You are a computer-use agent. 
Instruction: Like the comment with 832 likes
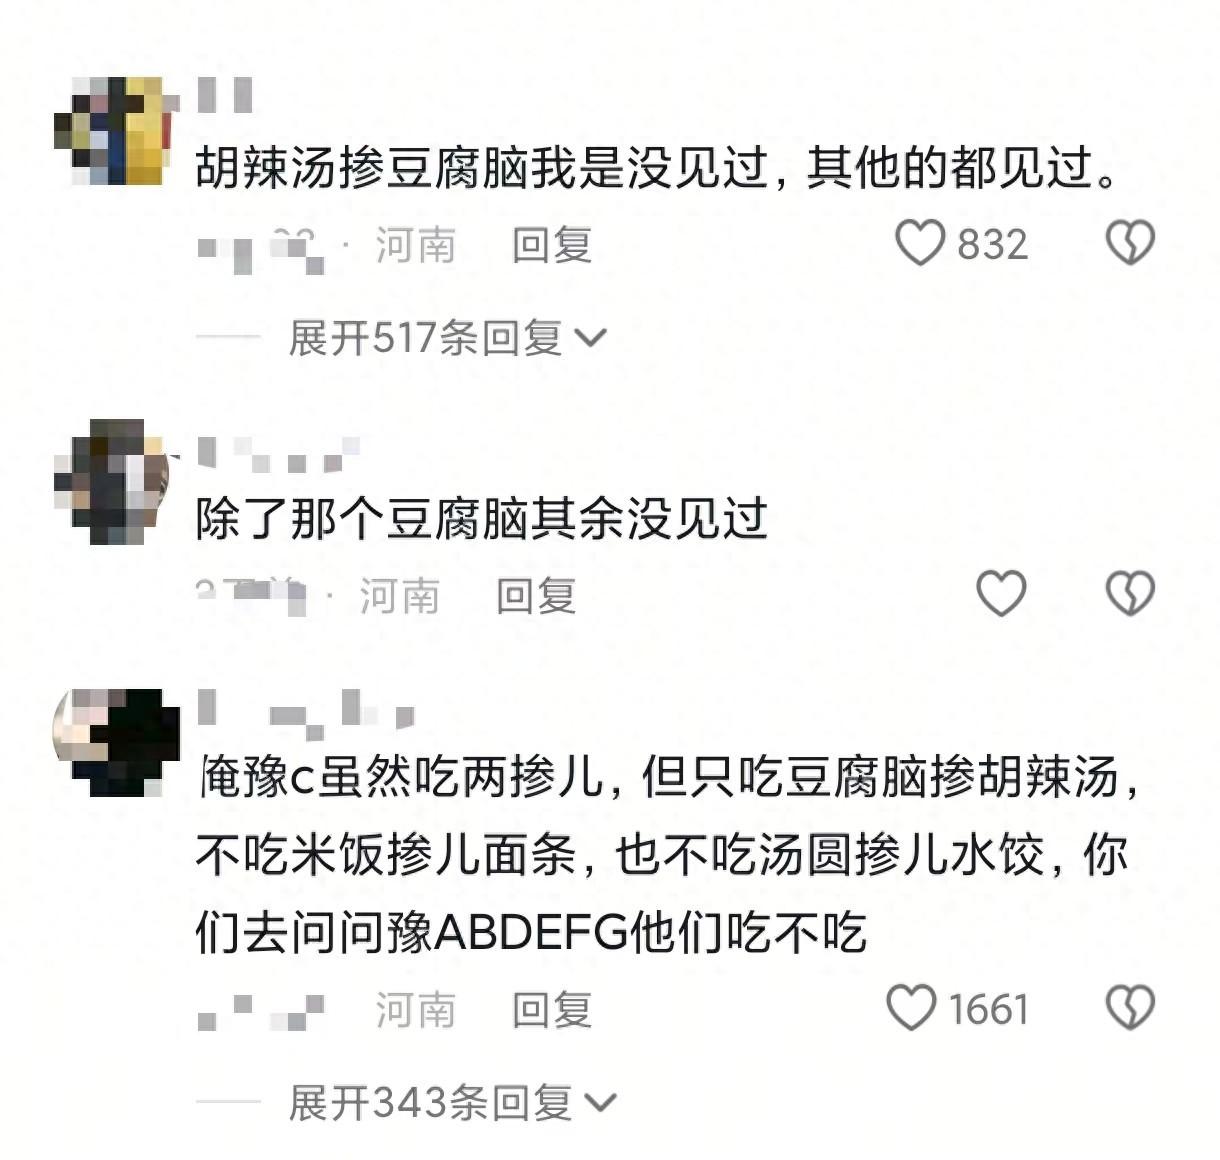click(x=919, y=244)
